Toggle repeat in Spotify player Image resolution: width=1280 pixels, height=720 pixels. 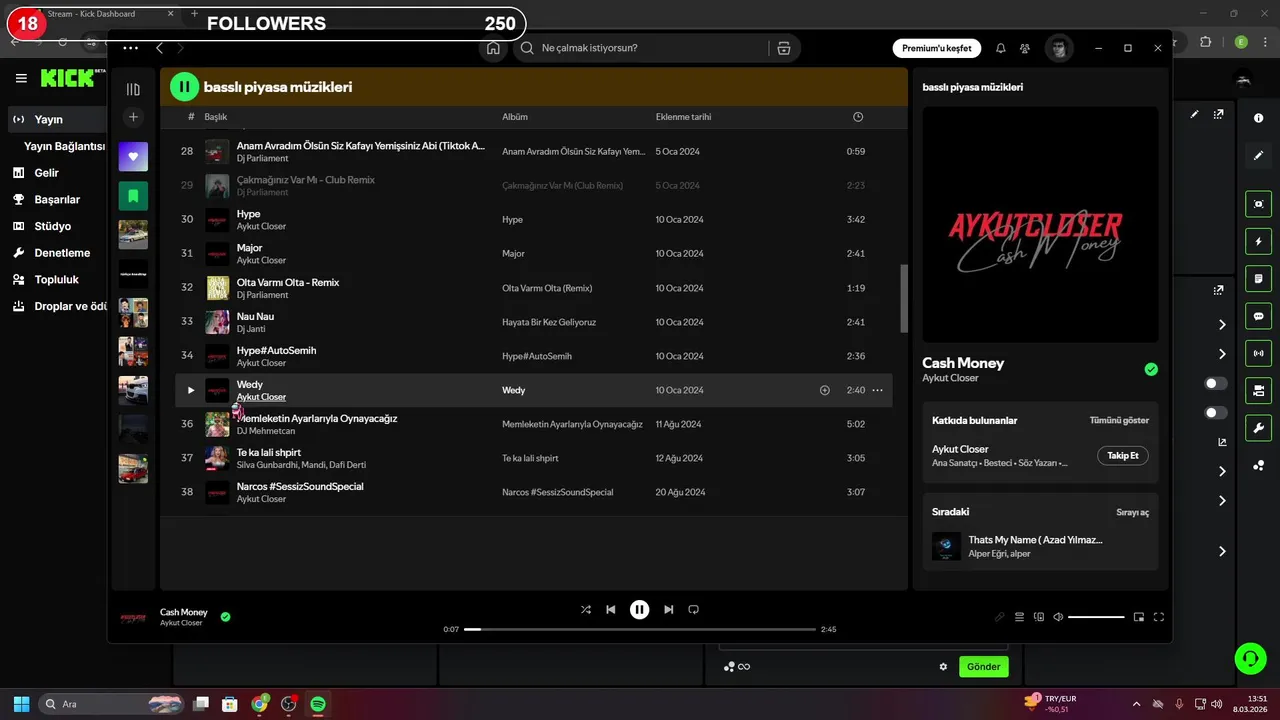(693, 609)
